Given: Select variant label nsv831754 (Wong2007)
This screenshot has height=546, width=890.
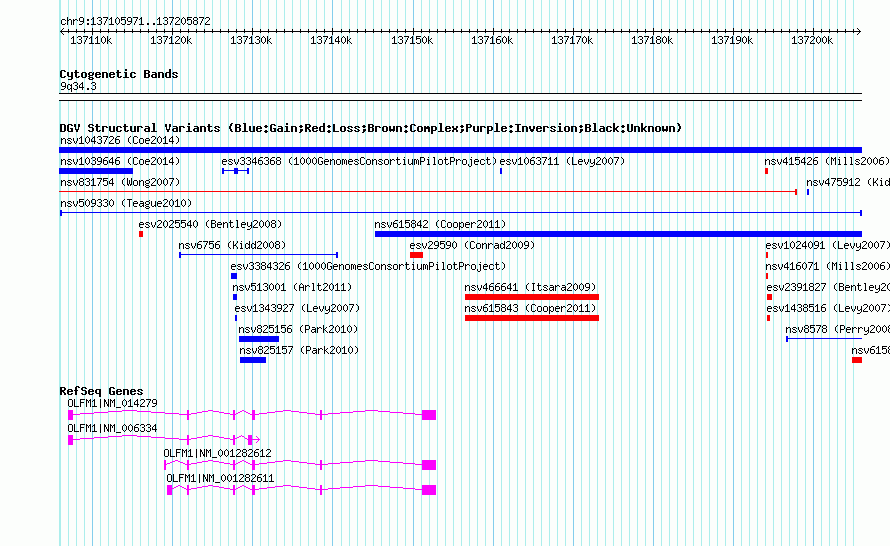Looking at the screenshot, I should tap(120, 182).
